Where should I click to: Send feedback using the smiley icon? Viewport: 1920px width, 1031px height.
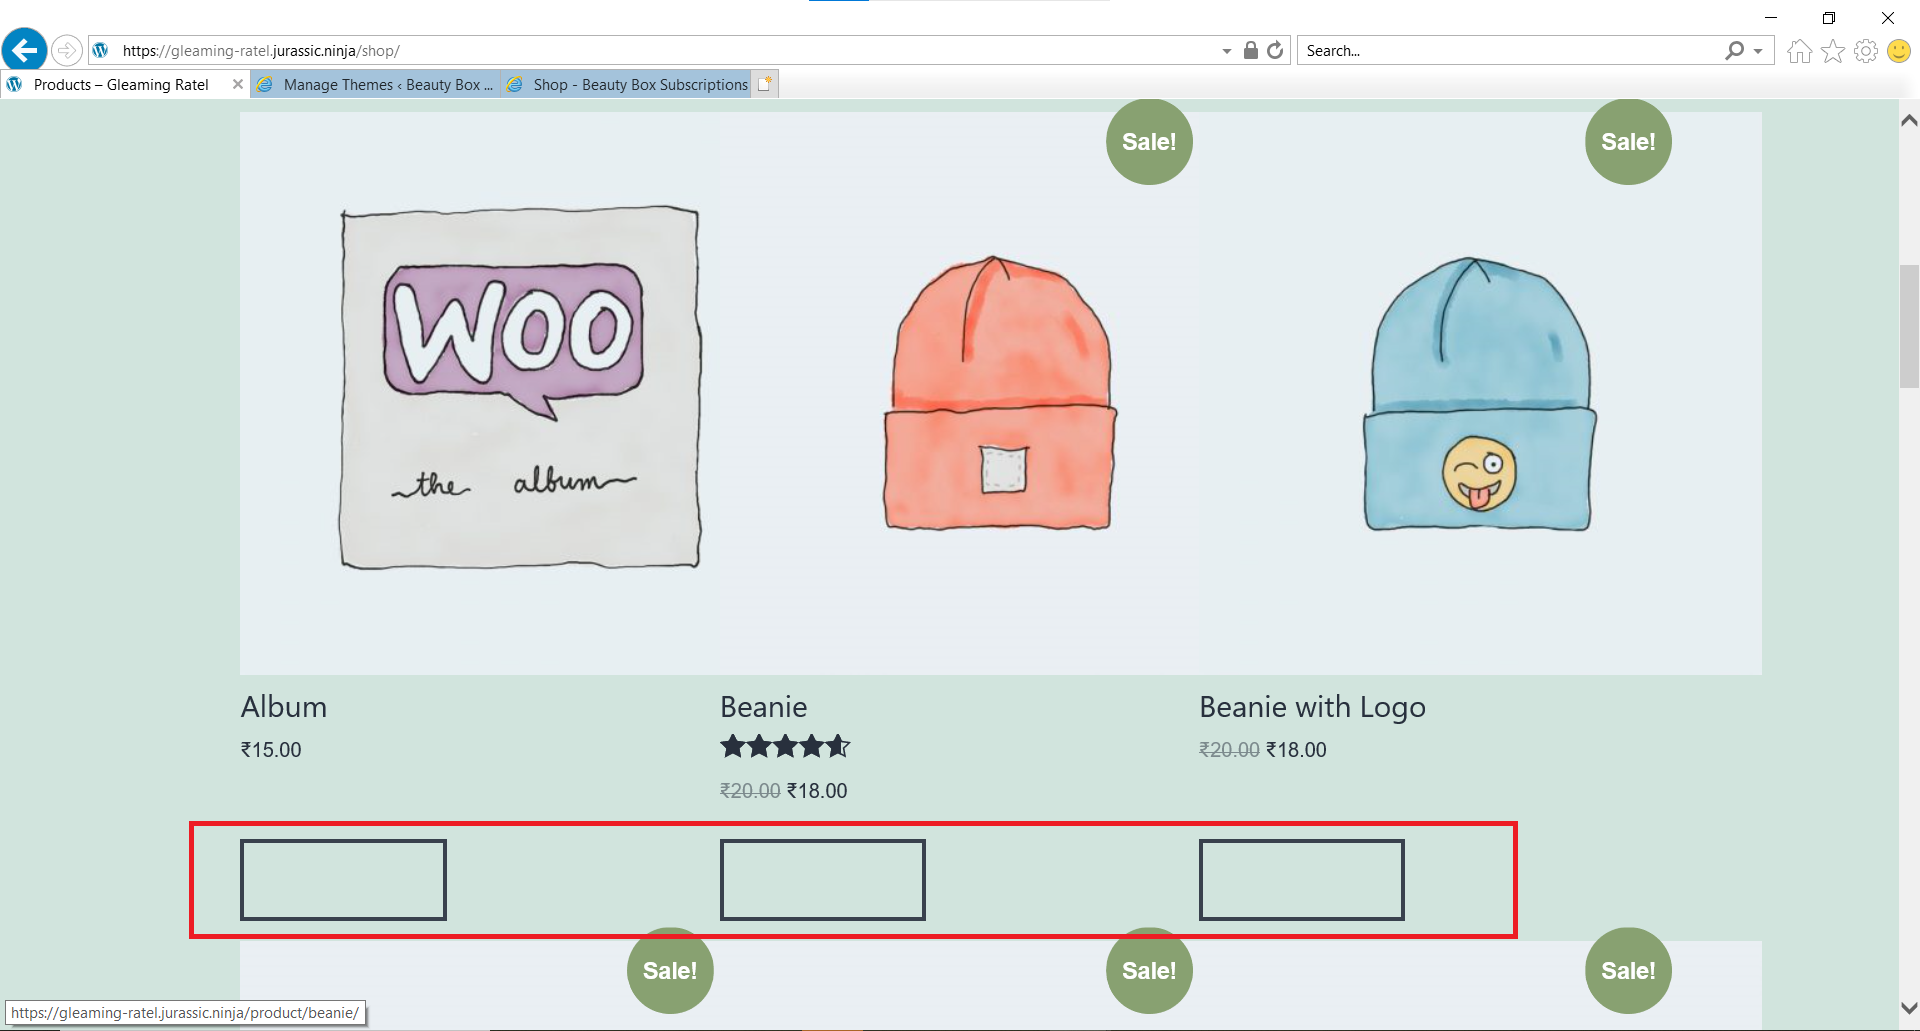pyautogui.click(x=1899, y=50)
